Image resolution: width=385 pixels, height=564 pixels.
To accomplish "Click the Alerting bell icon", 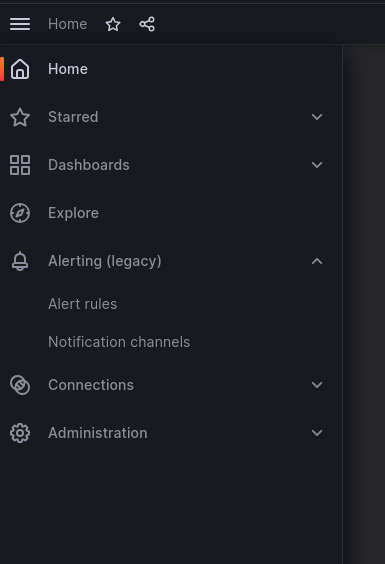I will [x=20, y=261].
